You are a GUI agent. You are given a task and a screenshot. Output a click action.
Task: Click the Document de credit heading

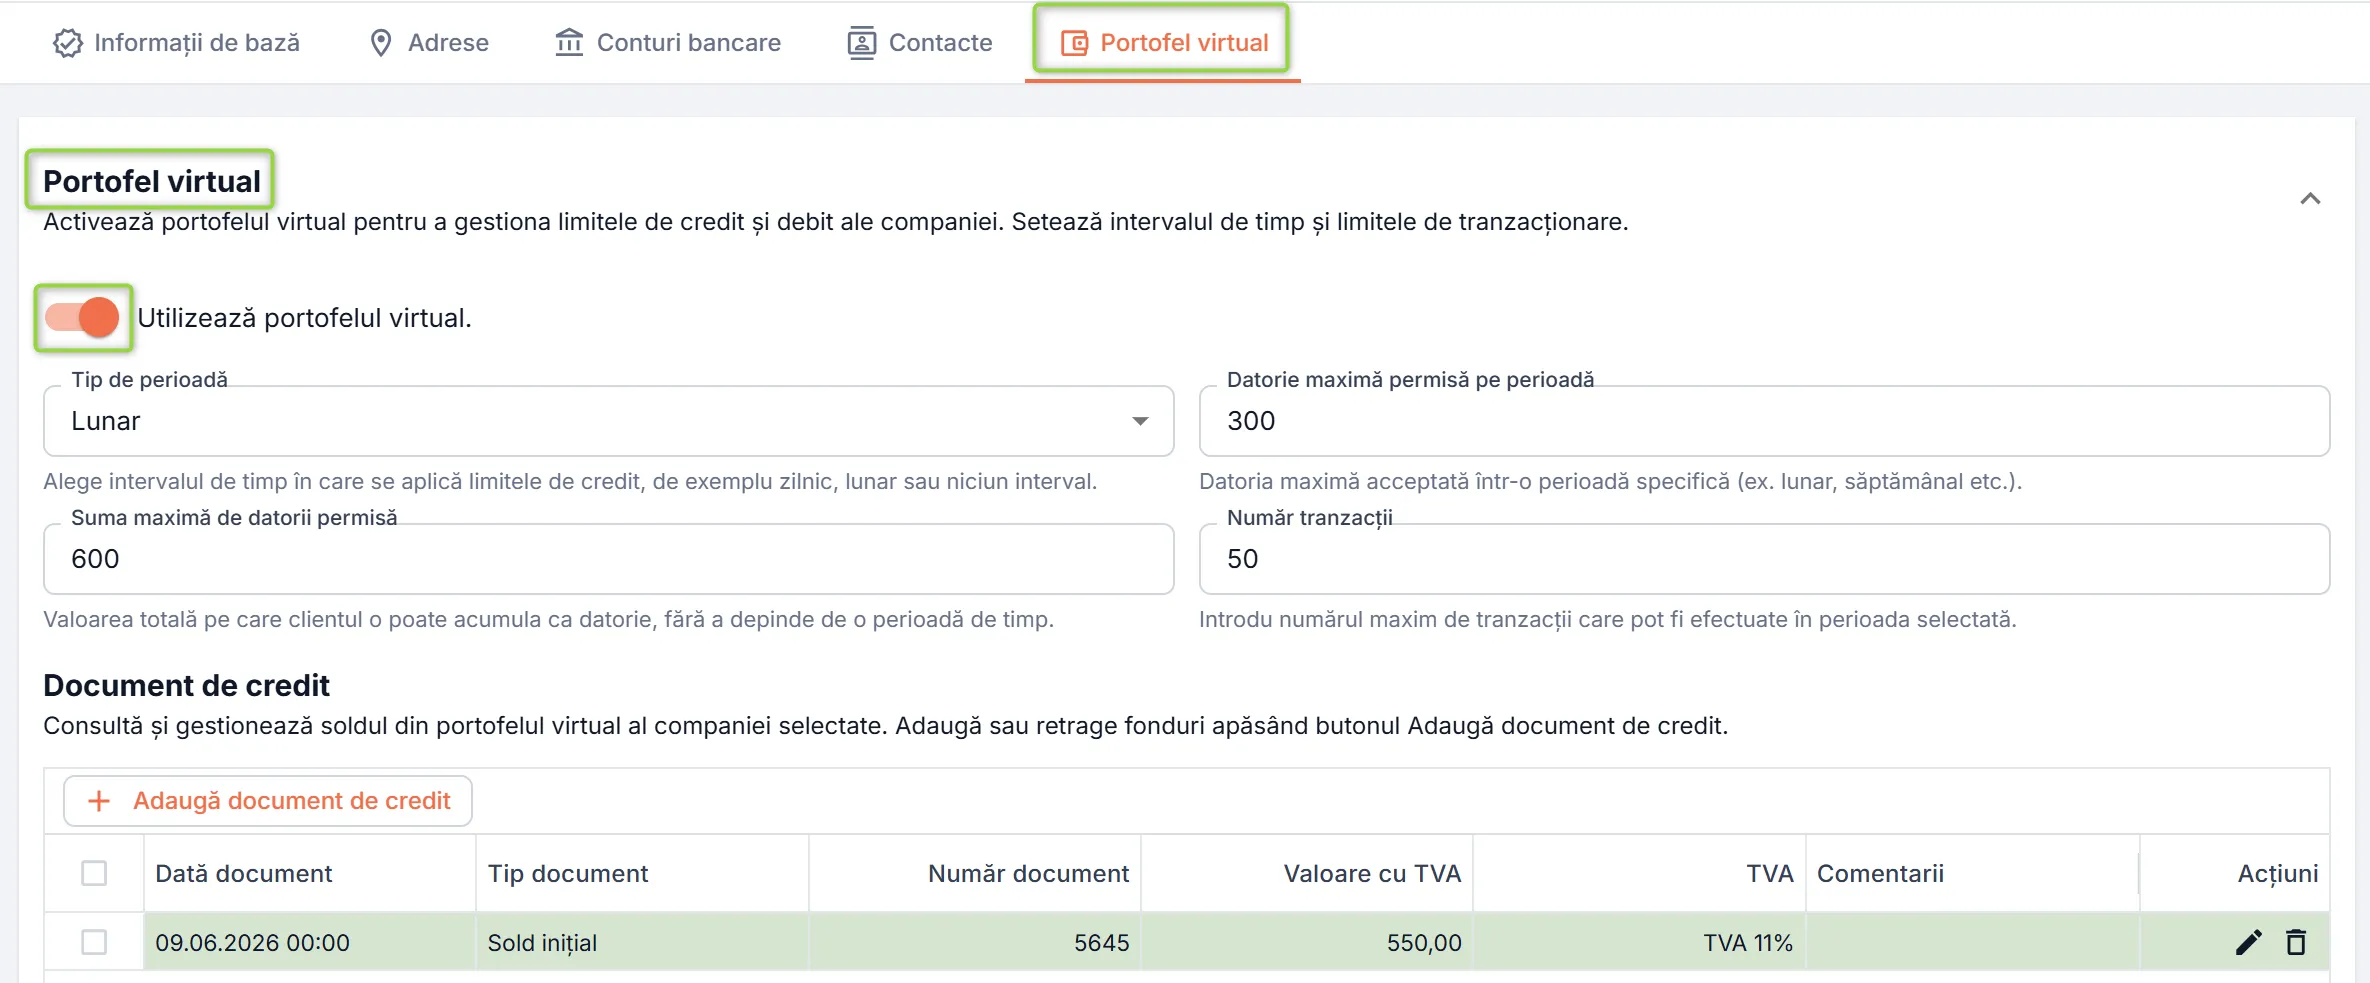186,685
